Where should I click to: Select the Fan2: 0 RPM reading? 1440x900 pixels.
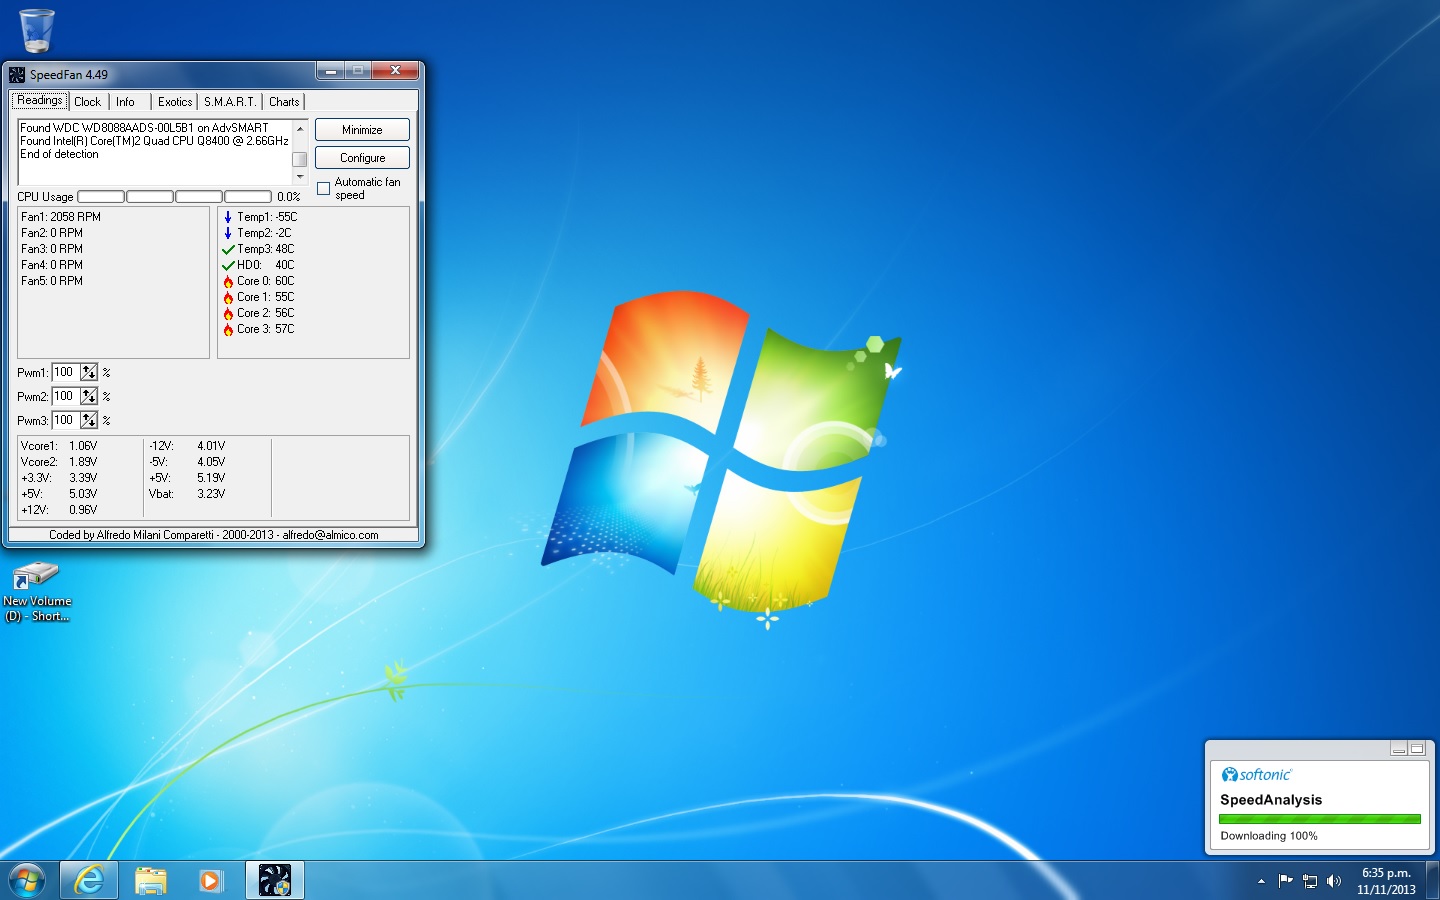pos(52,233)
